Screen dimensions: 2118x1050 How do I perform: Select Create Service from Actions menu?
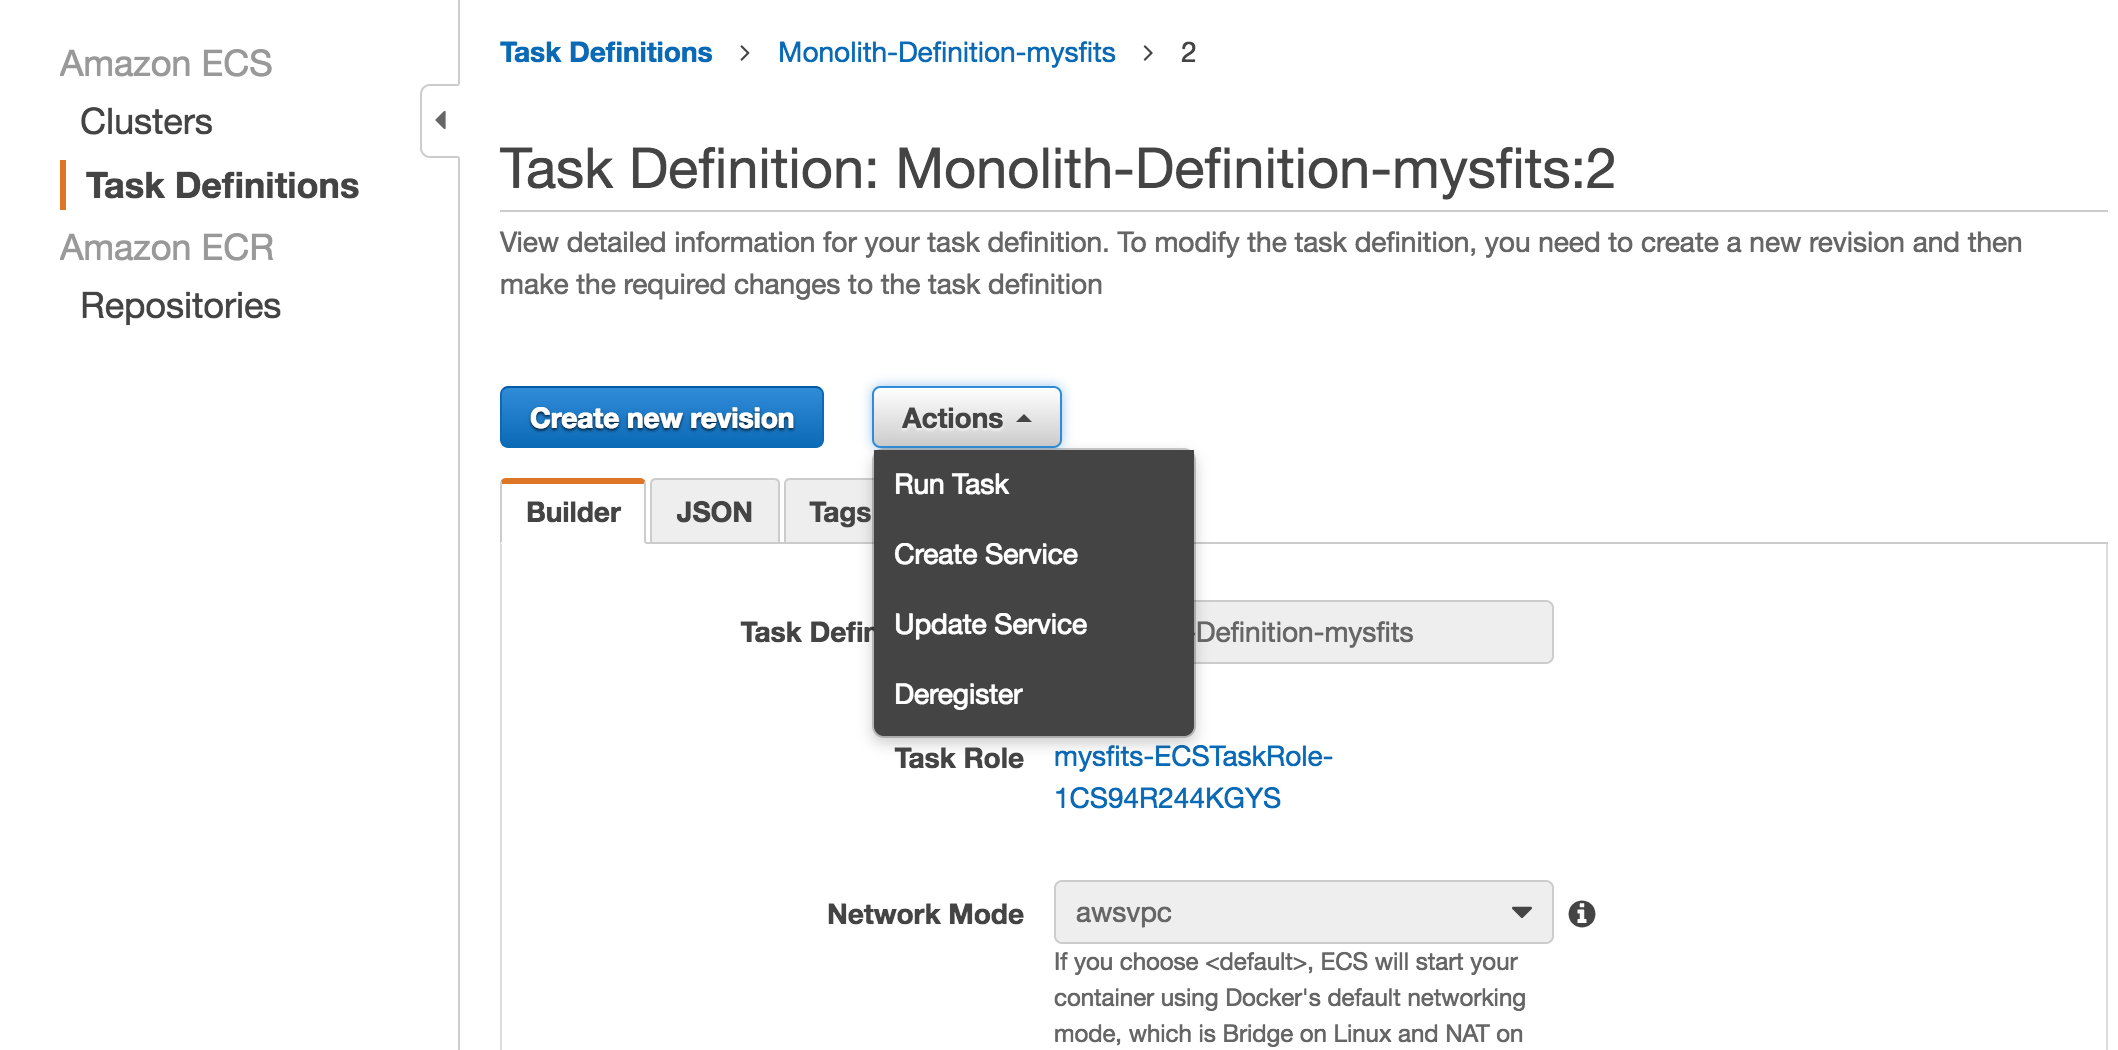1033,555
